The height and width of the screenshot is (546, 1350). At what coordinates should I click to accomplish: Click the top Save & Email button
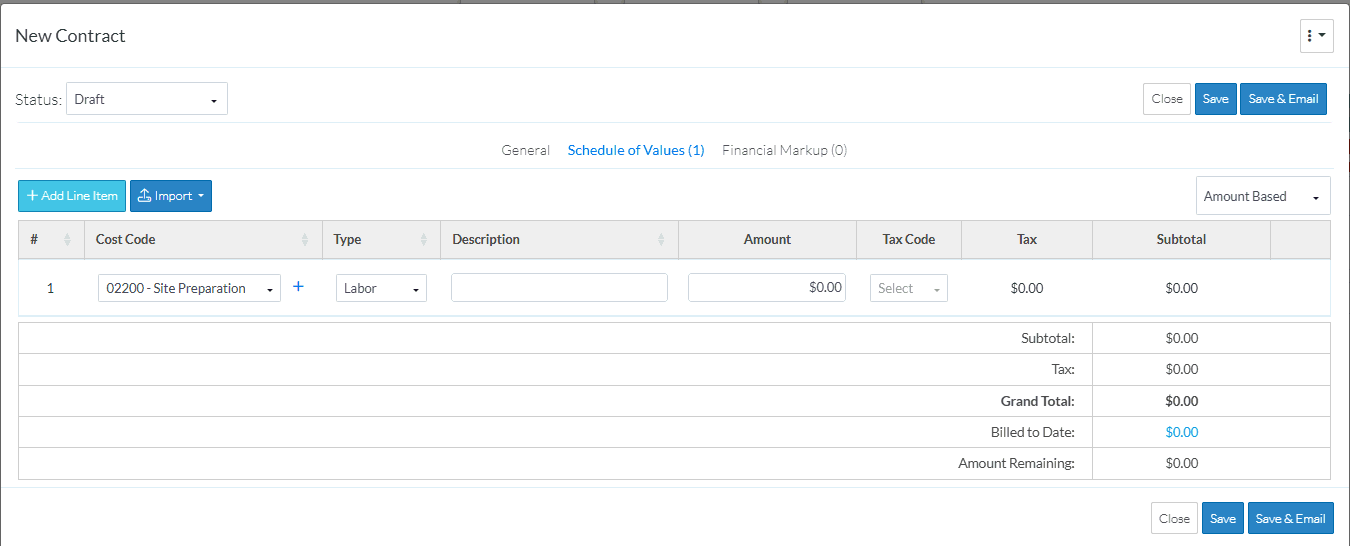click(x=1283, y=99)
